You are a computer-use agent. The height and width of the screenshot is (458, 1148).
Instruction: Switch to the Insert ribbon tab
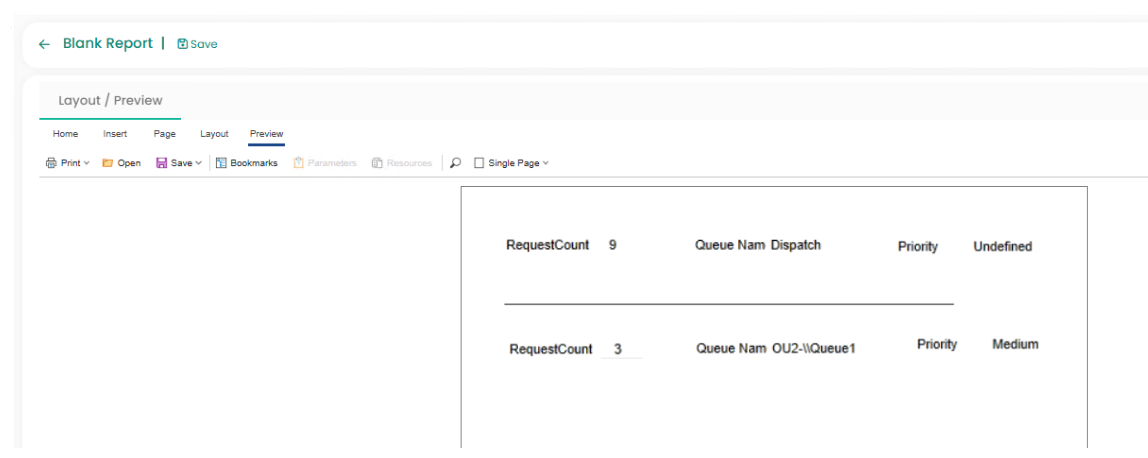point(115,134)
